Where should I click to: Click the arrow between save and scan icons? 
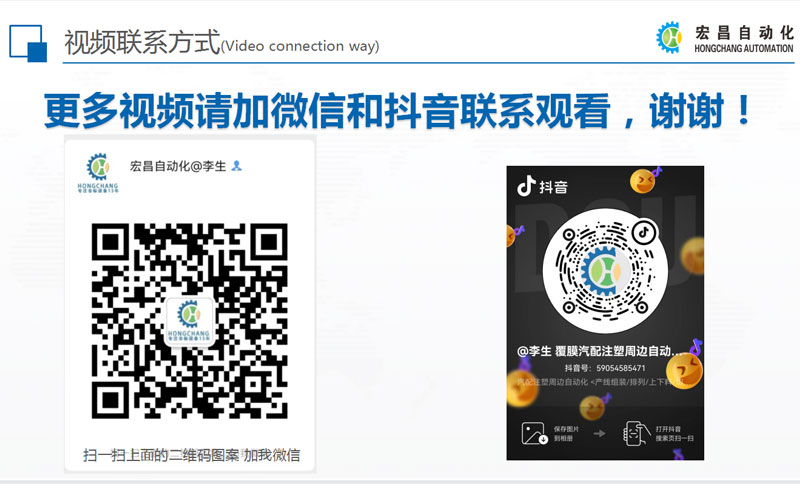(x=600, y=434)
